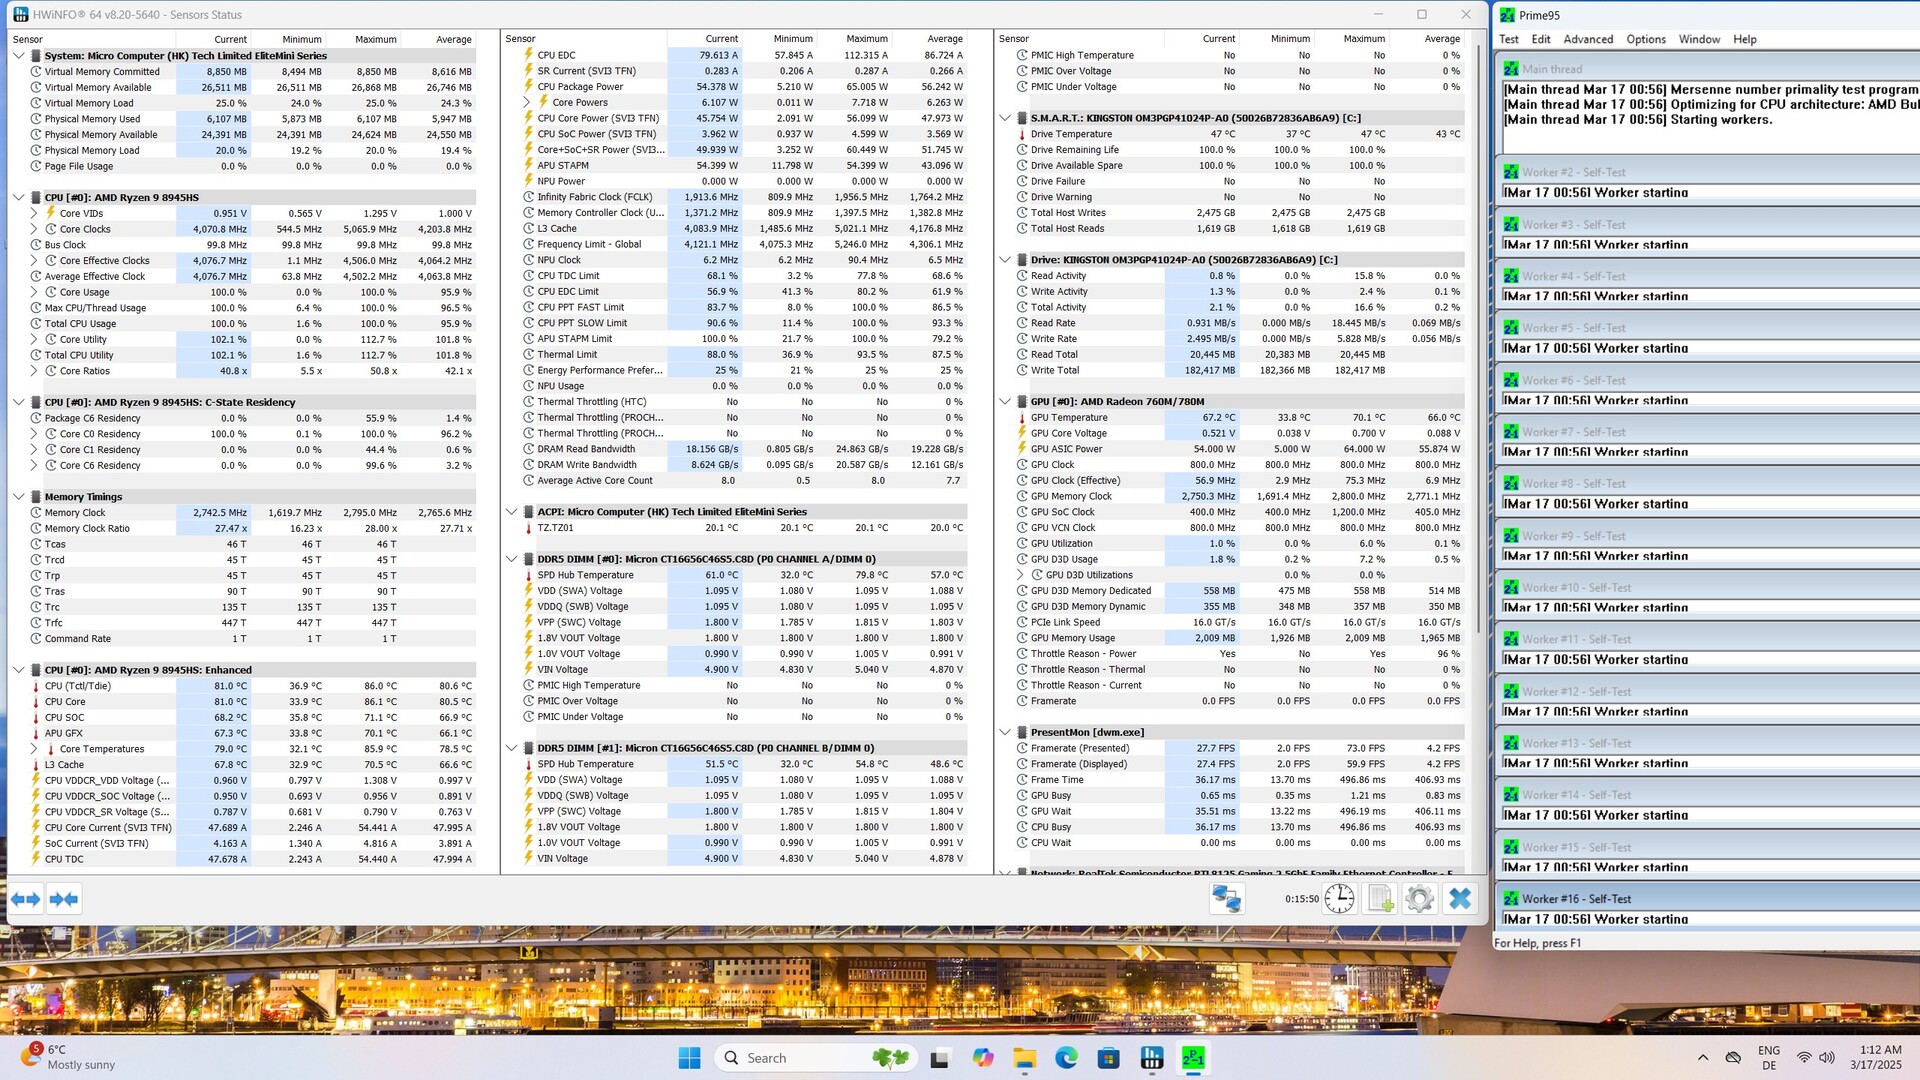
Task: Close sensors with the blue X icon
Action: pos(1460,899)
